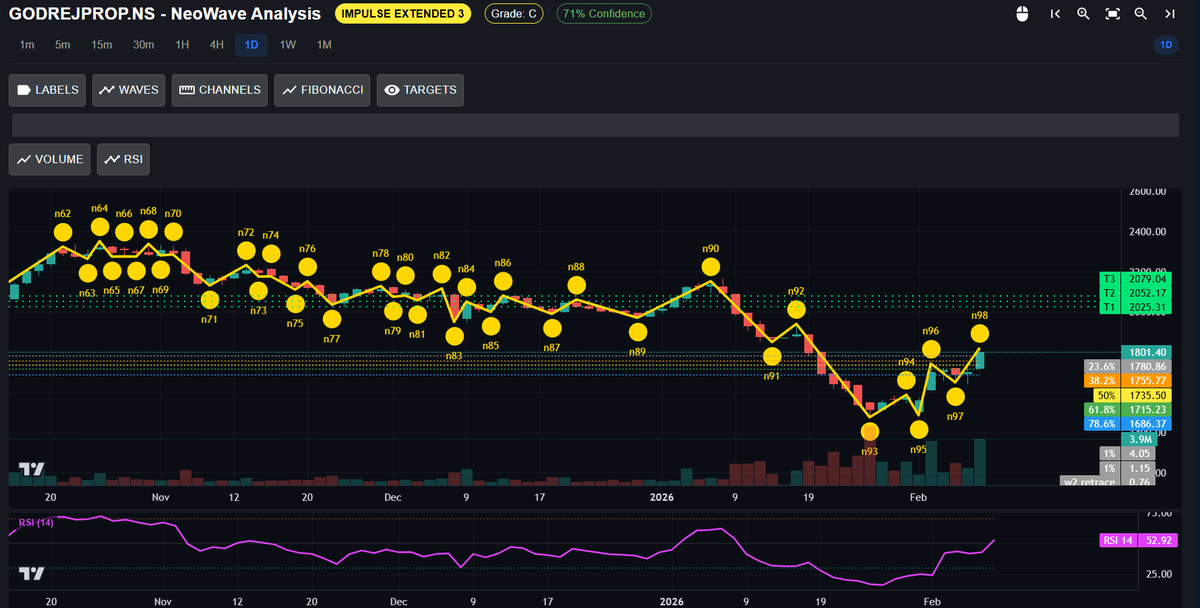The width and height of the screenshot is (1200, 608).
Task: Select wave point marker n71
Action: pos(209,299)
